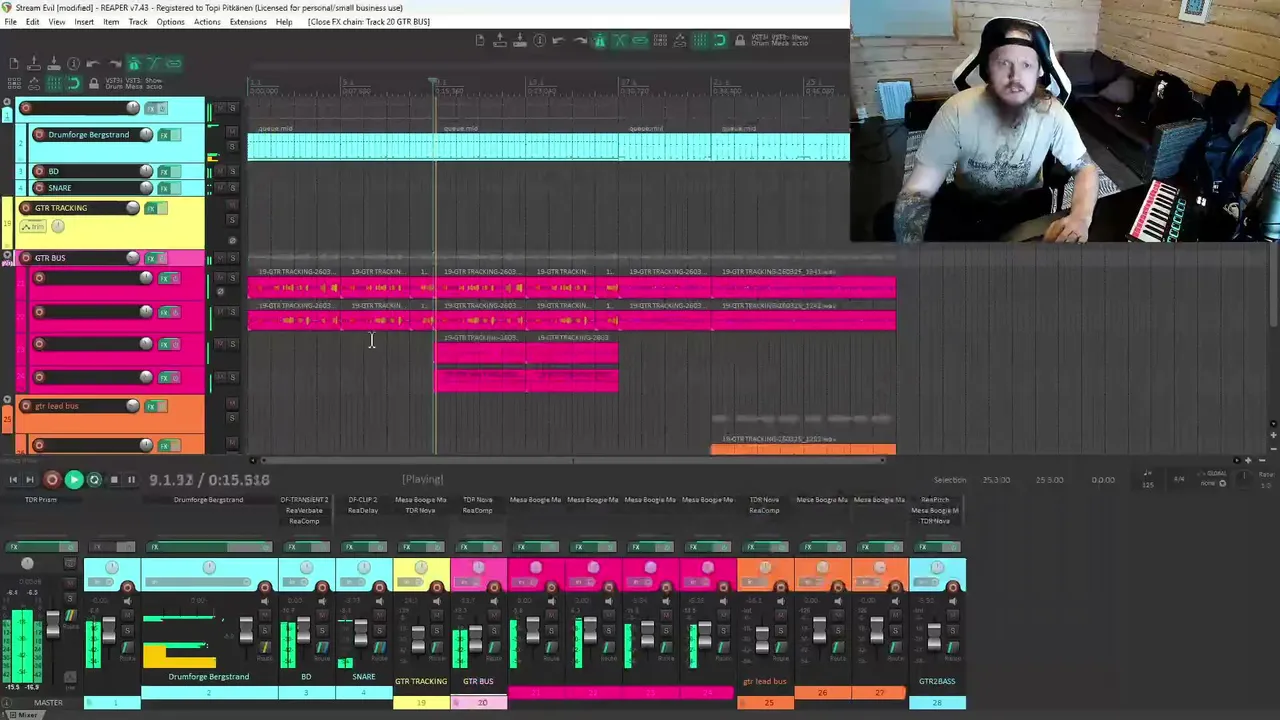Click the BD channel fader in mixer
Viewport: 1280px width, 720px height.
click(x=304, y=629)
